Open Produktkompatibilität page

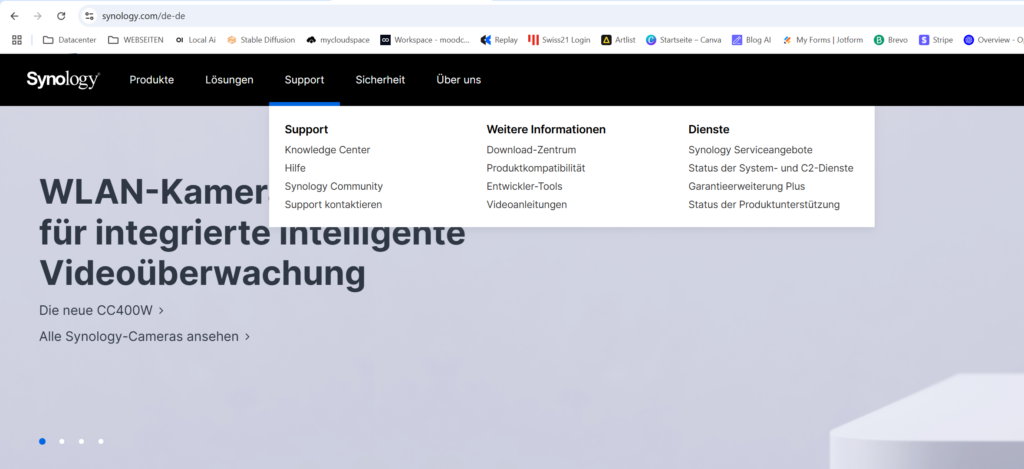[536, 168]
